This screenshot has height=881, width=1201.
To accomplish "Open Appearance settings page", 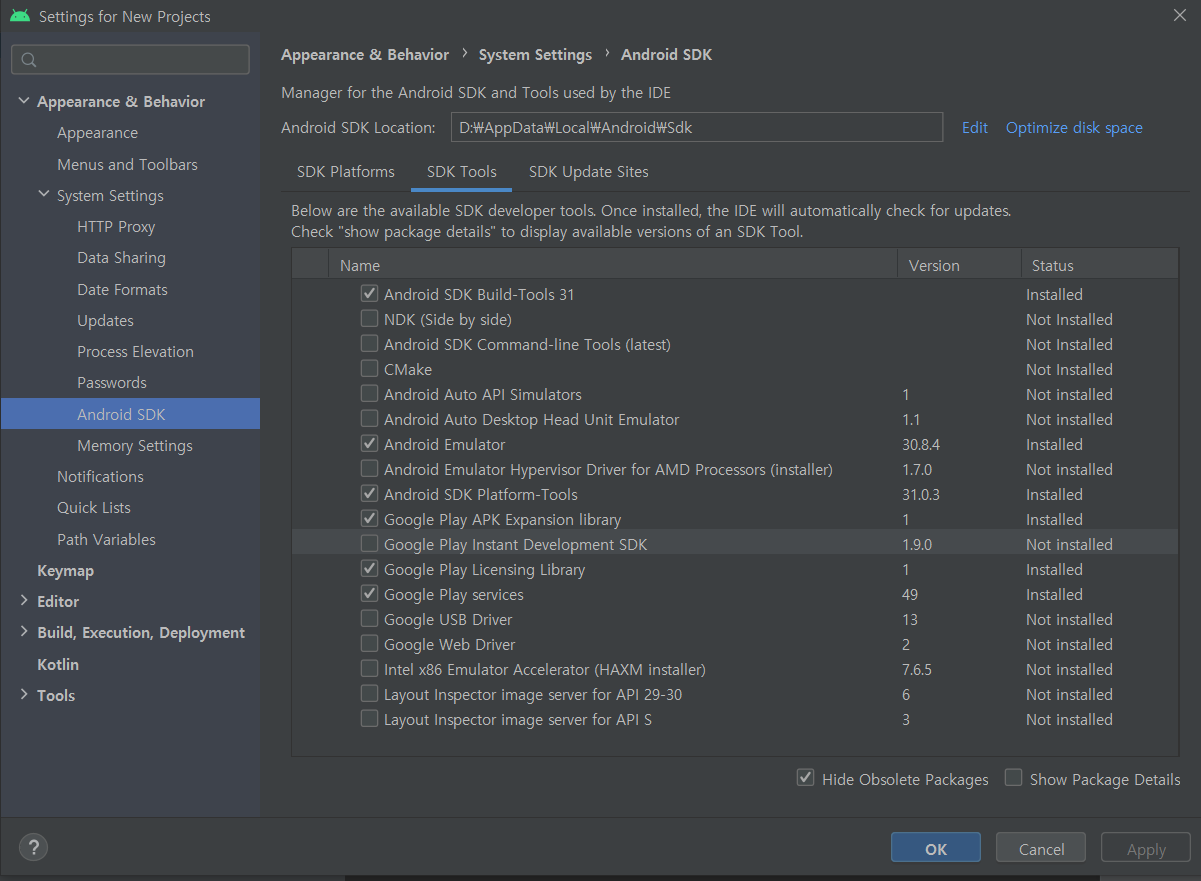I will click(97, 133).
